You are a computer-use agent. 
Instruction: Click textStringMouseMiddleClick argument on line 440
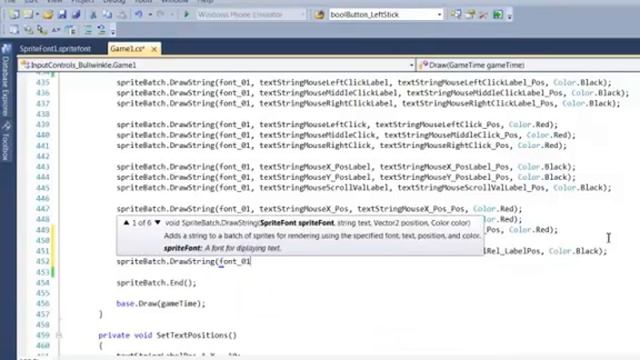317,135
